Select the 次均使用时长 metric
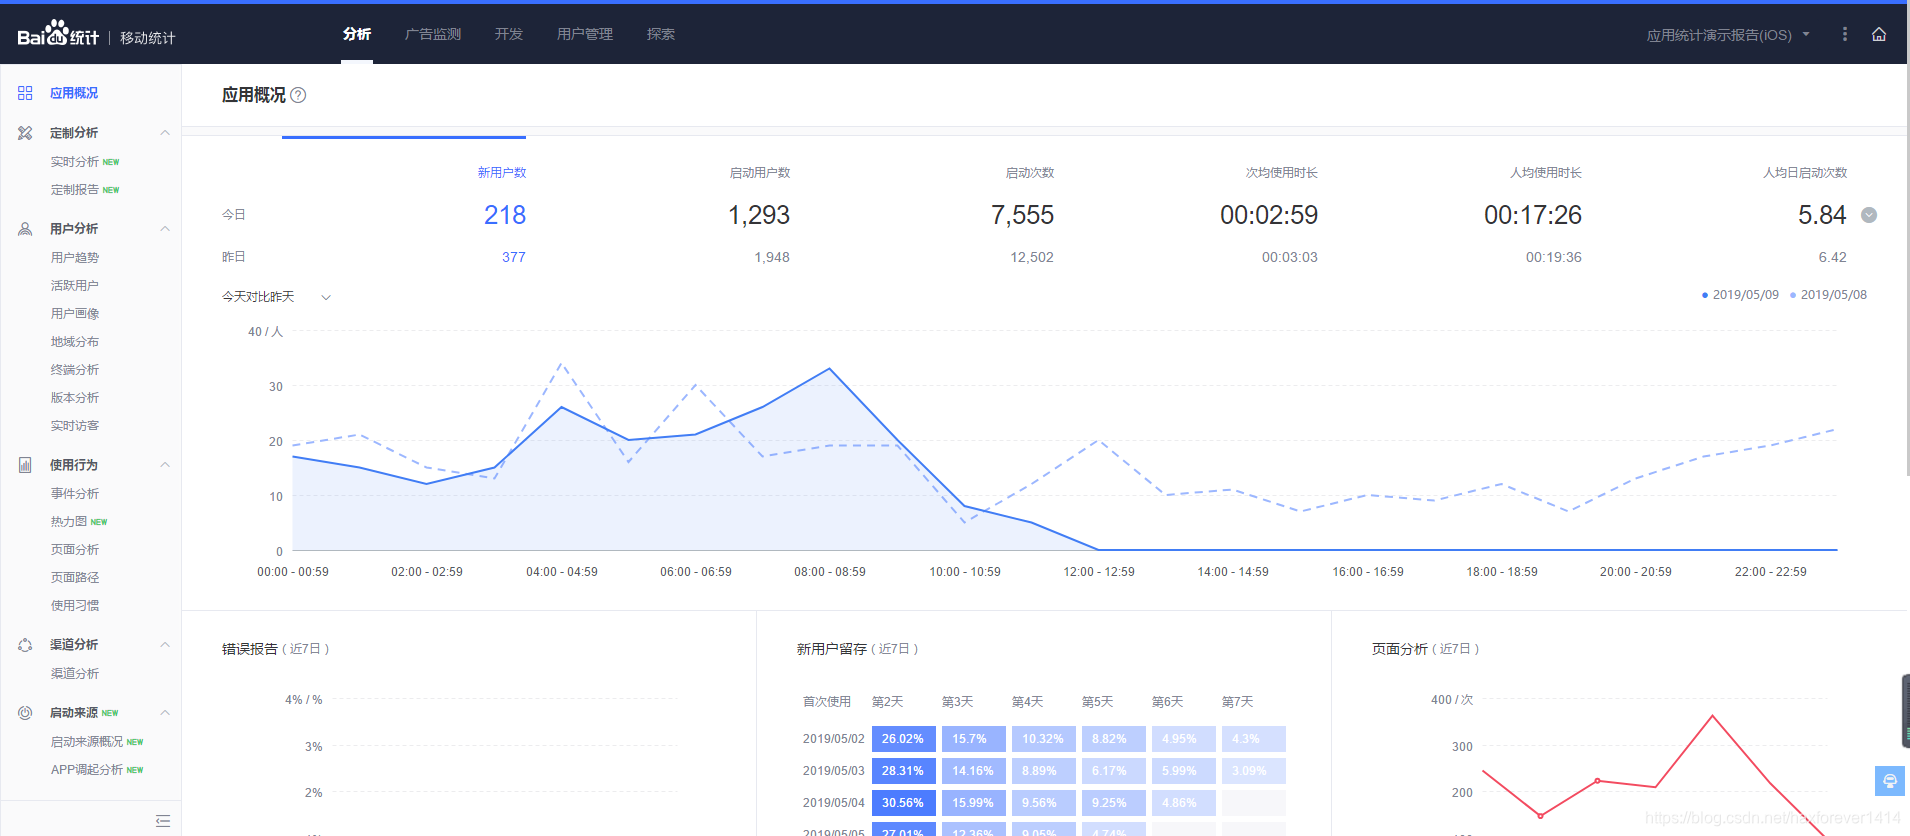Screen dimensions: 1910x836 pos(1282,173)
